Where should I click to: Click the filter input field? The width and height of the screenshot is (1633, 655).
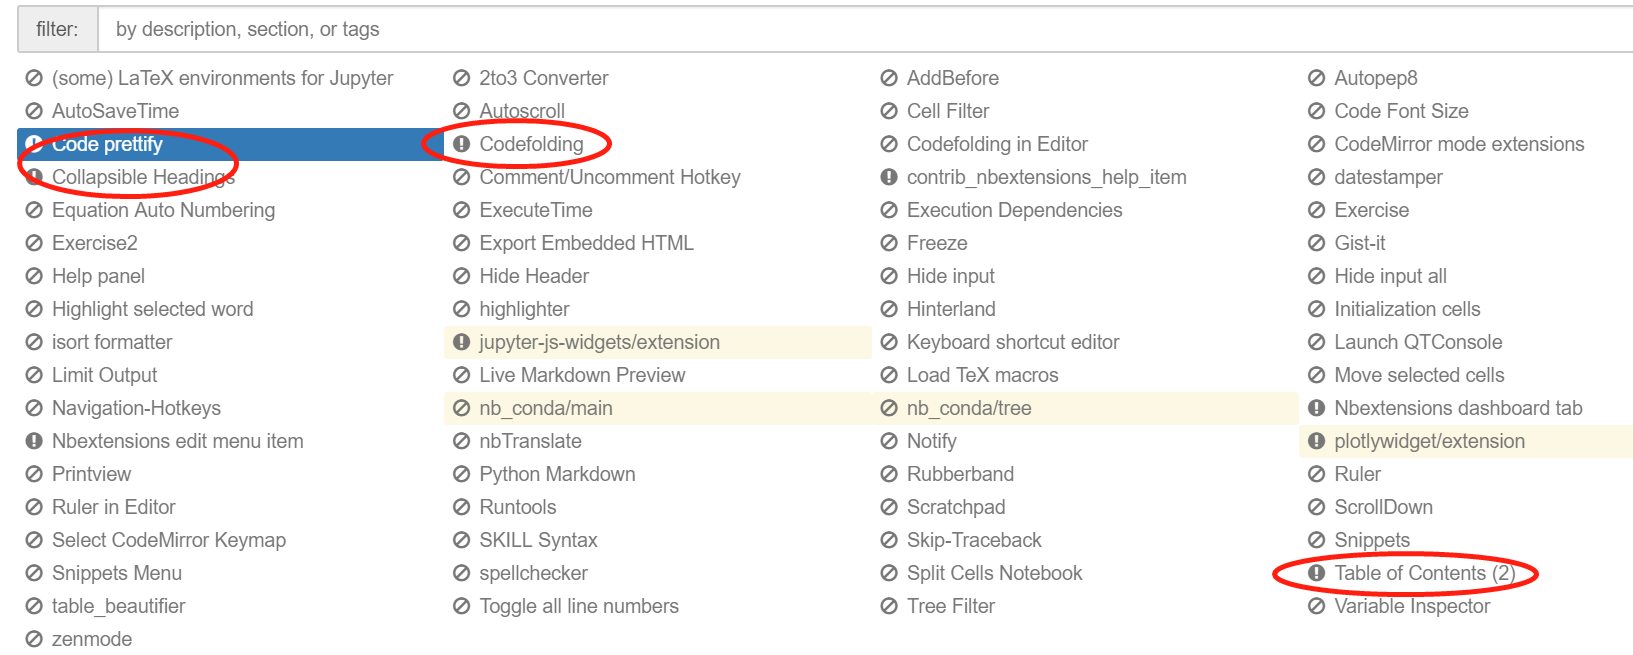coord(865,29)
